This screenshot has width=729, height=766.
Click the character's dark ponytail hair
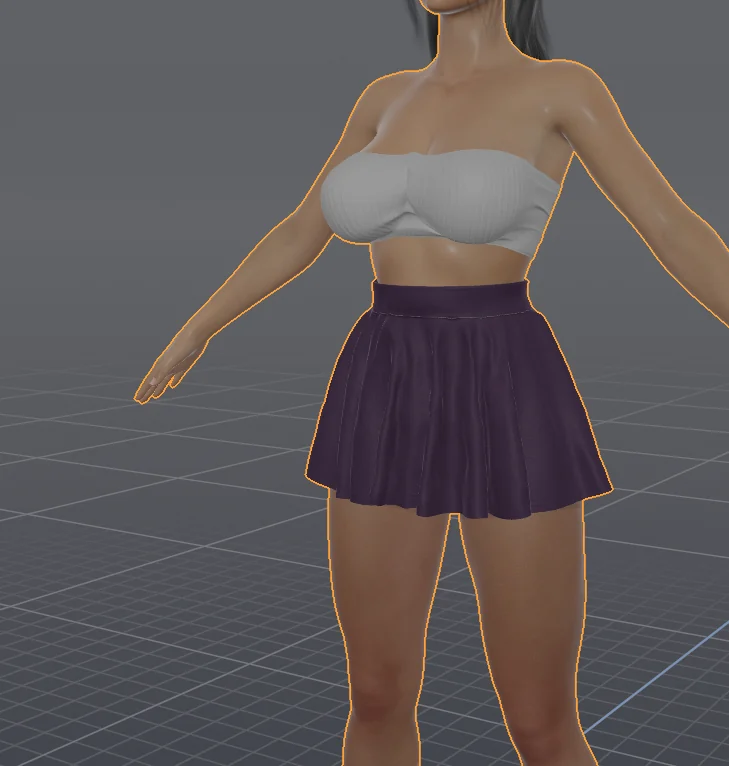click(x=530, y=29)
